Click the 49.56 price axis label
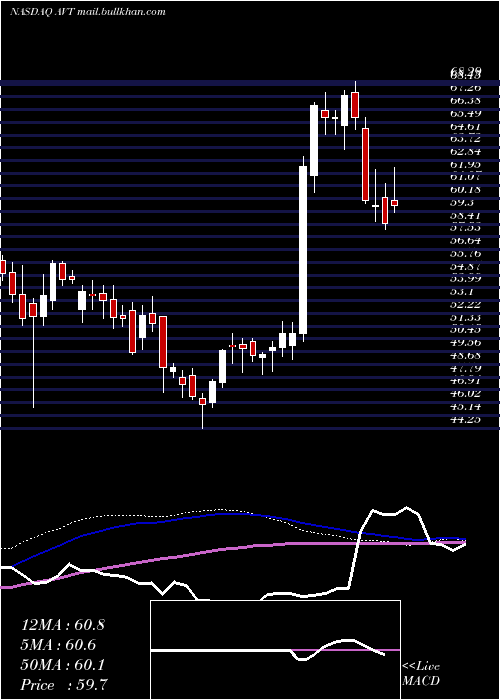500x700 pixels. point(466,343)
